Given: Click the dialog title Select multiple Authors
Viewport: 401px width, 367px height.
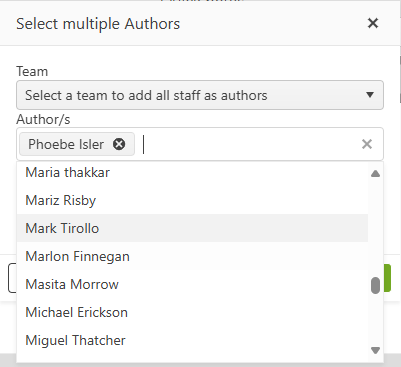Looking at the screenshot, I should 98,24.
